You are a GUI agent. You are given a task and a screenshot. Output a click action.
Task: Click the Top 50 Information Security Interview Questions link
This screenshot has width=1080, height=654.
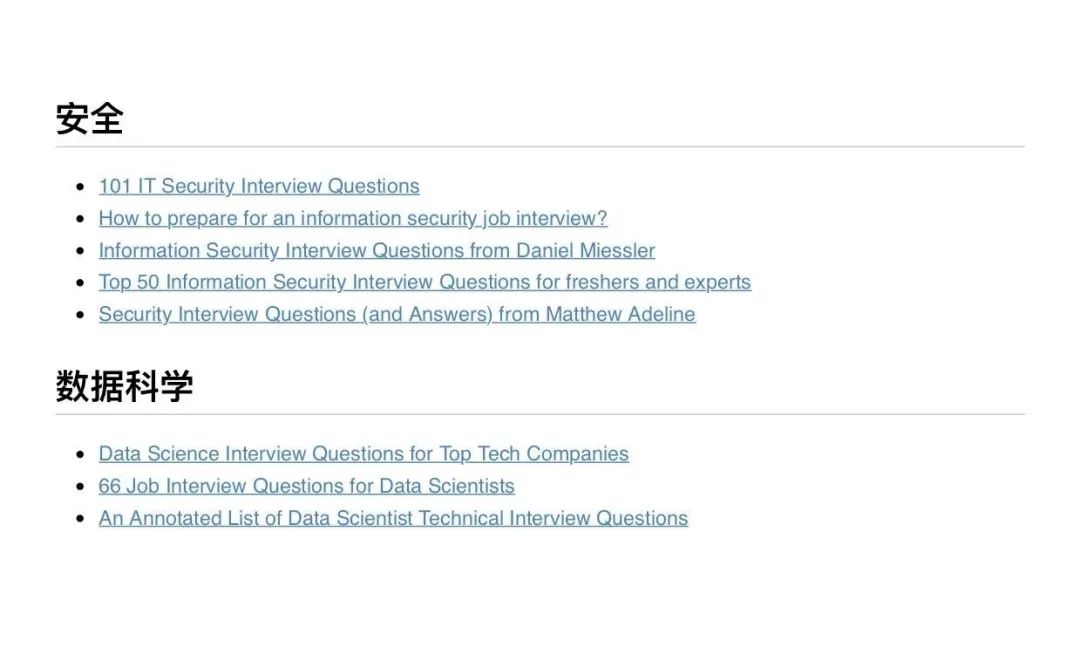pos(424,282)
